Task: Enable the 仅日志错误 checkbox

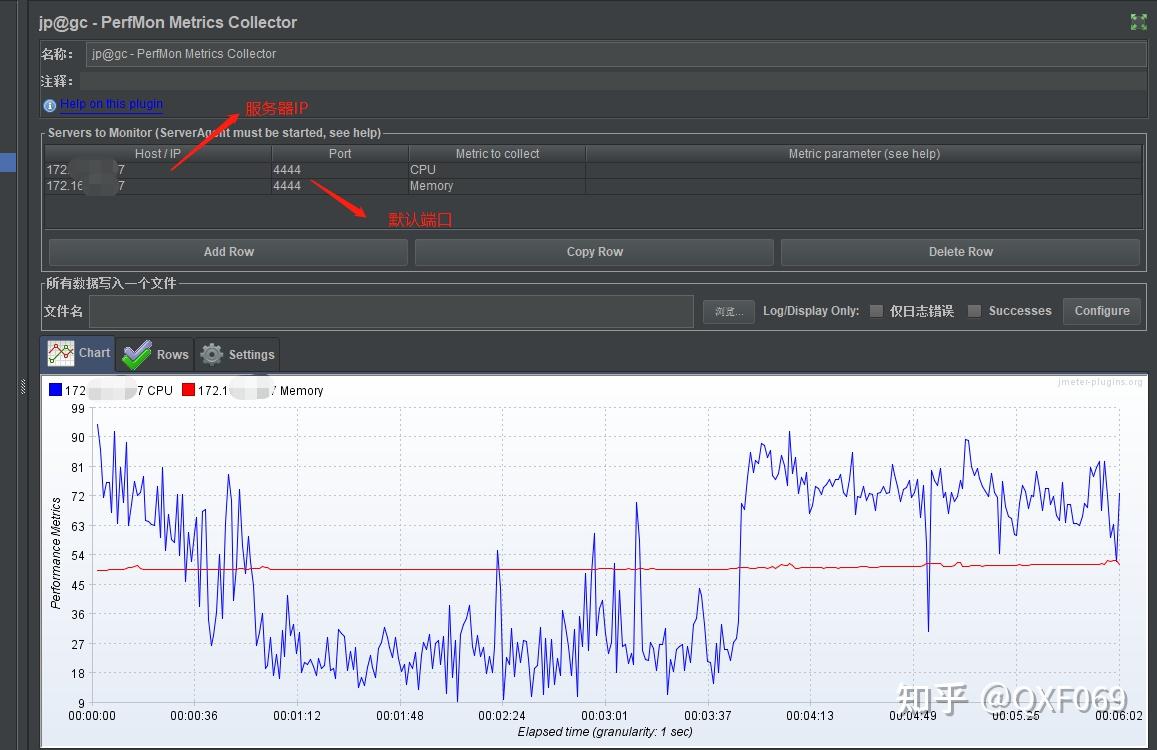Action: point(876,311)
